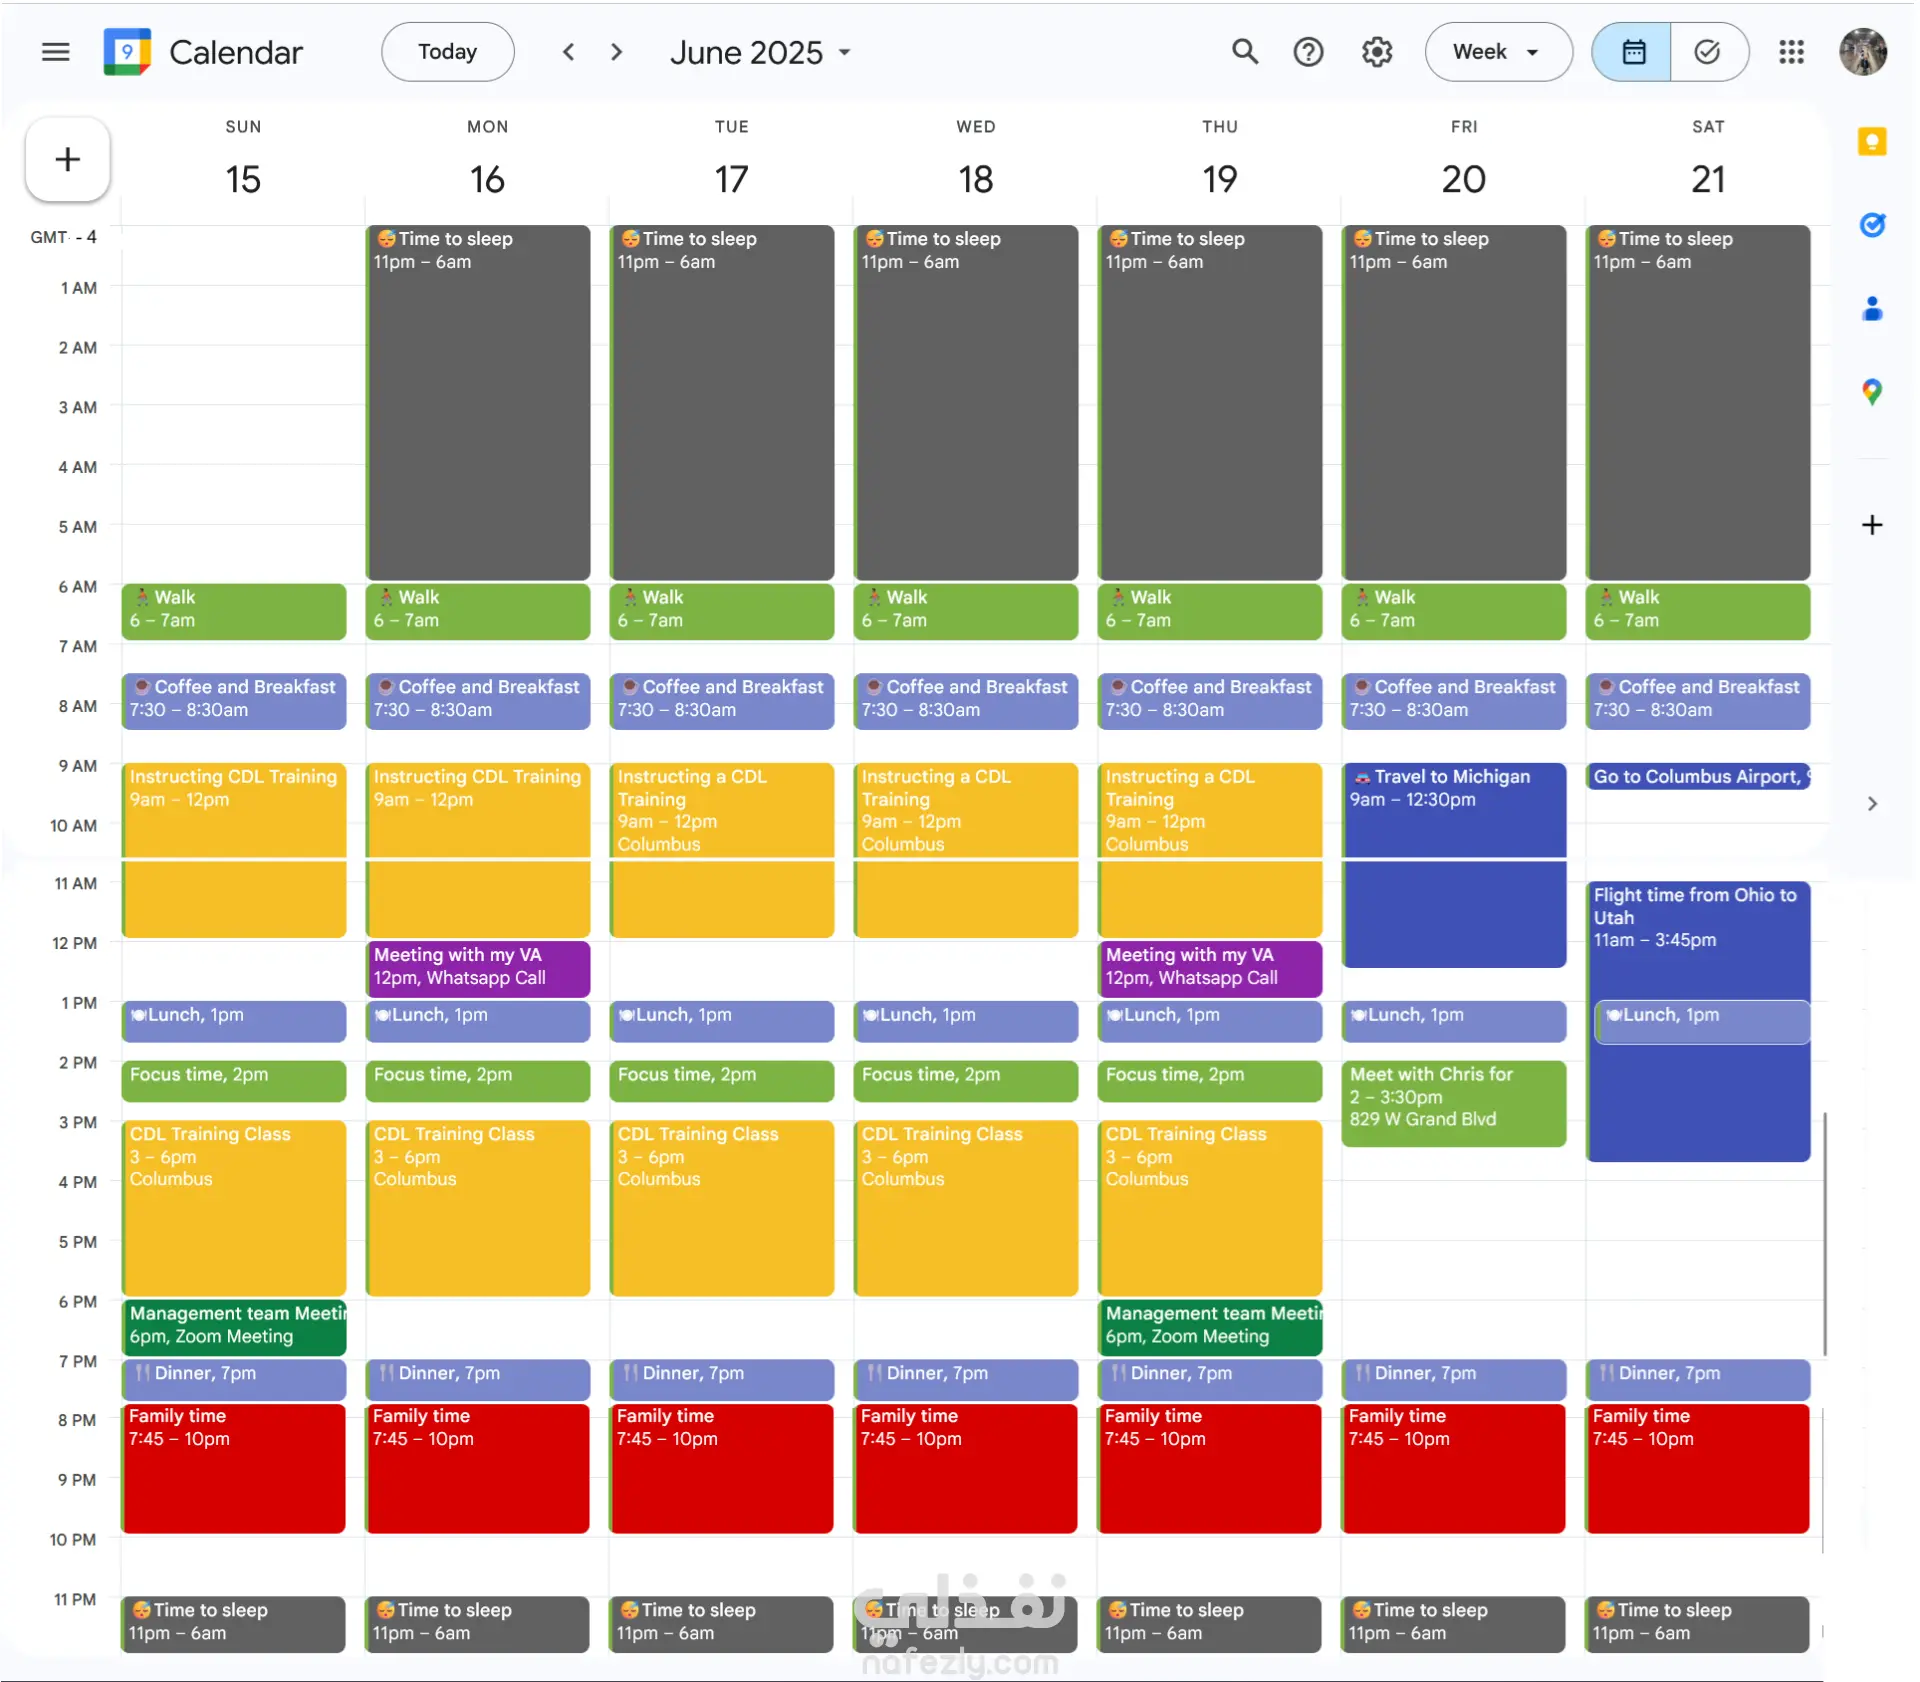The image size is (1920, 1682).
Task: Open the main menu hamburger icon
Action: (x=56, y=52)
